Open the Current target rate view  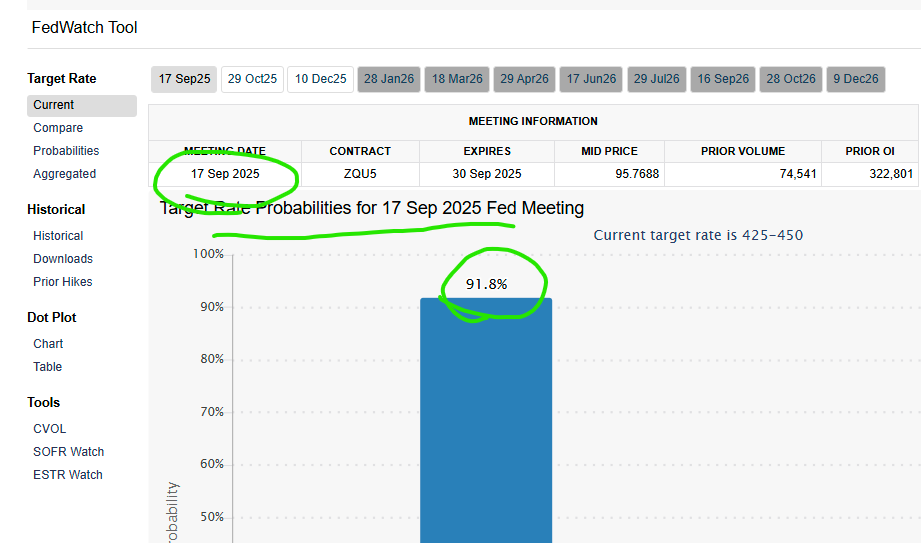click(82, 105)
